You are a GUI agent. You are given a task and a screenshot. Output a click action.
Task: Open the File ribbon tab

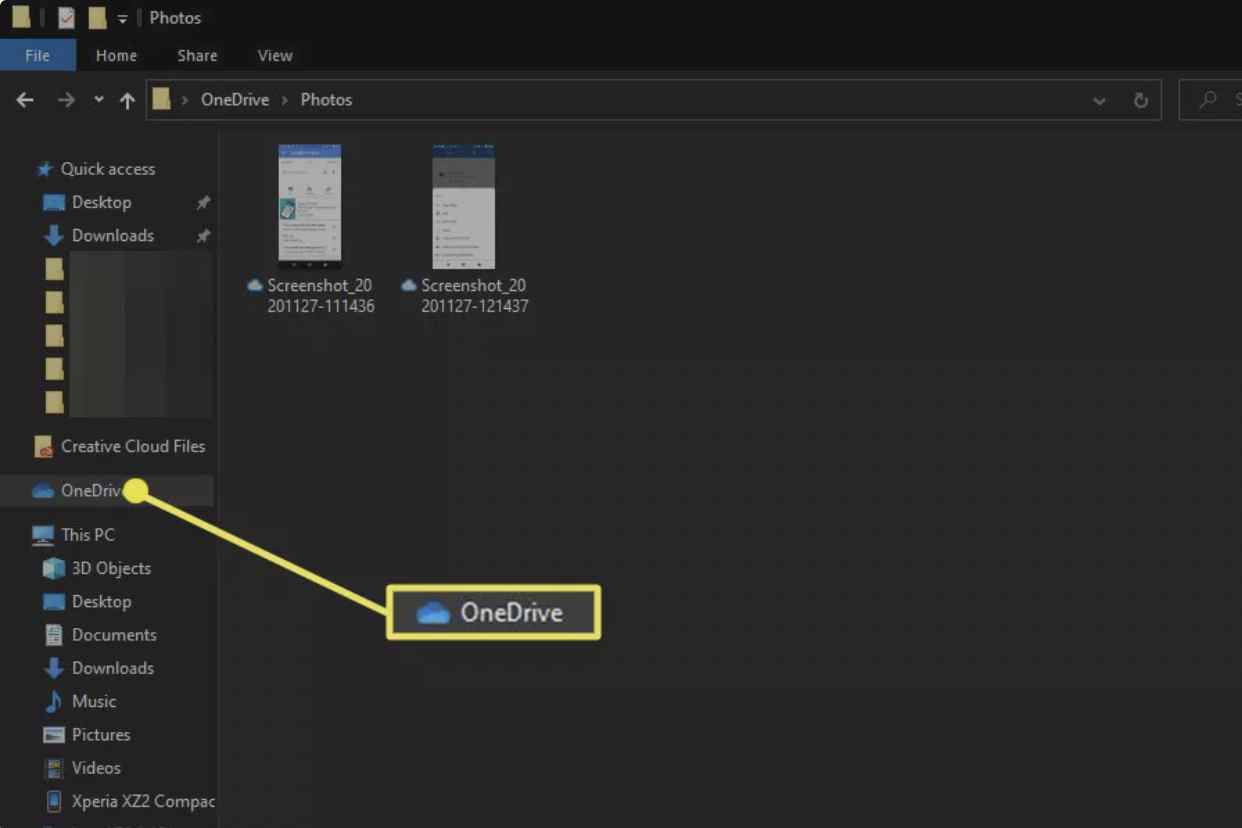(x=38, y=56)
